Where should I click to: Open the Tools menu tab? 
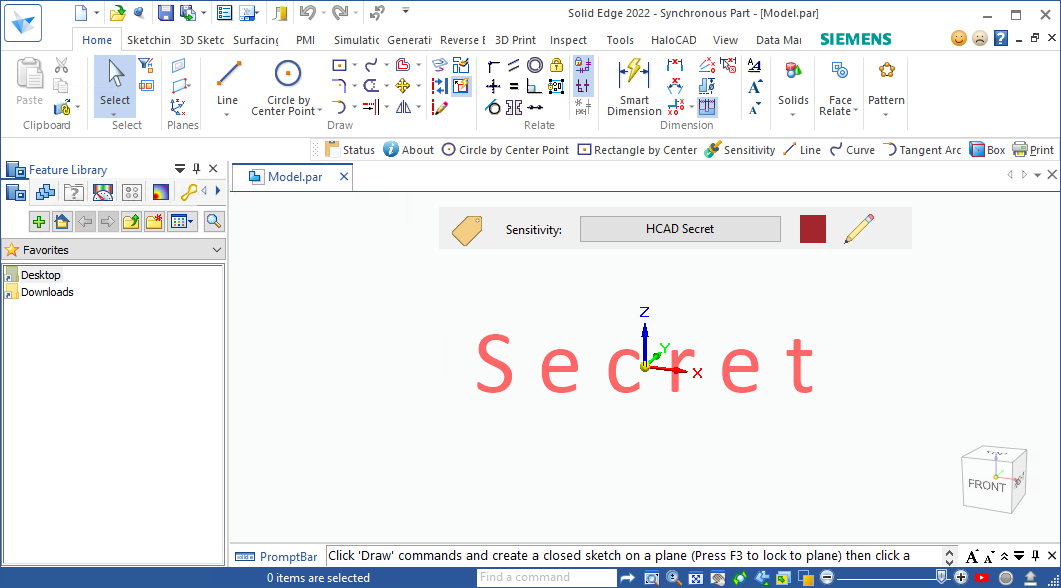620,40
